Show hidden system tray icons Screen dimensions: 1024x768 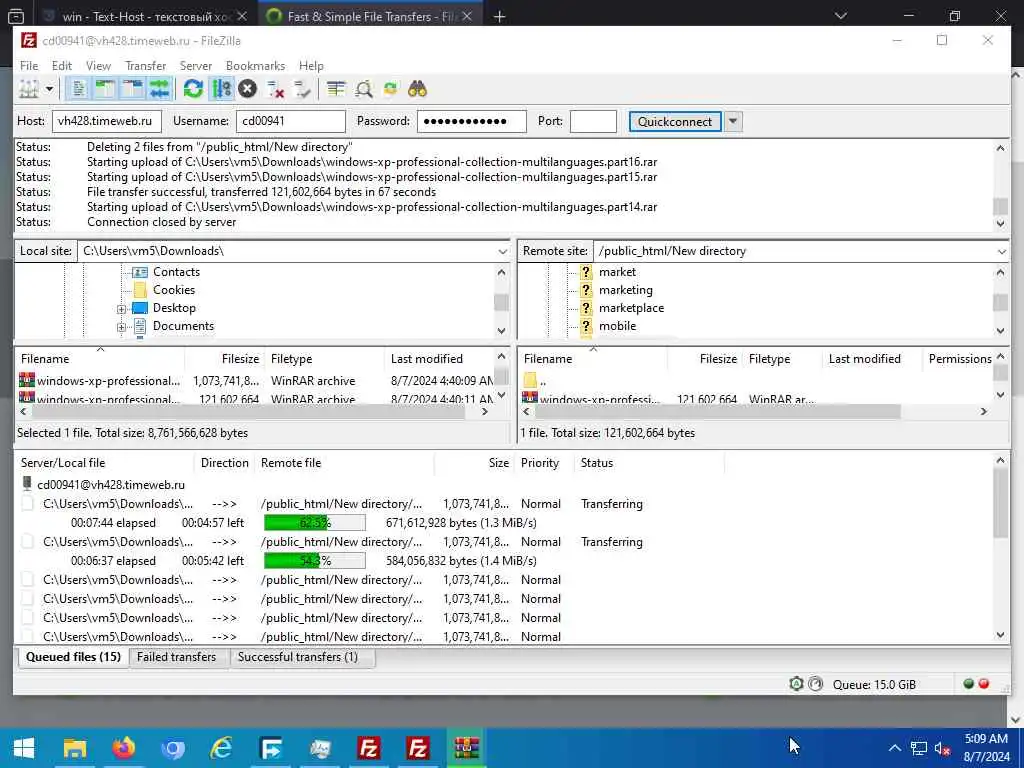(895, 748)
